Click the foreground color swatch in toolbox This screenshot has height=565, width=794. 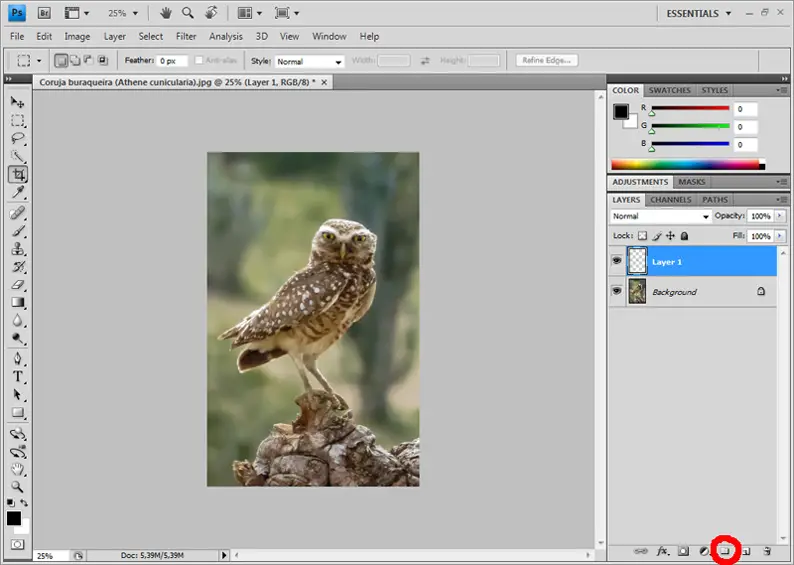click(14, 518)
